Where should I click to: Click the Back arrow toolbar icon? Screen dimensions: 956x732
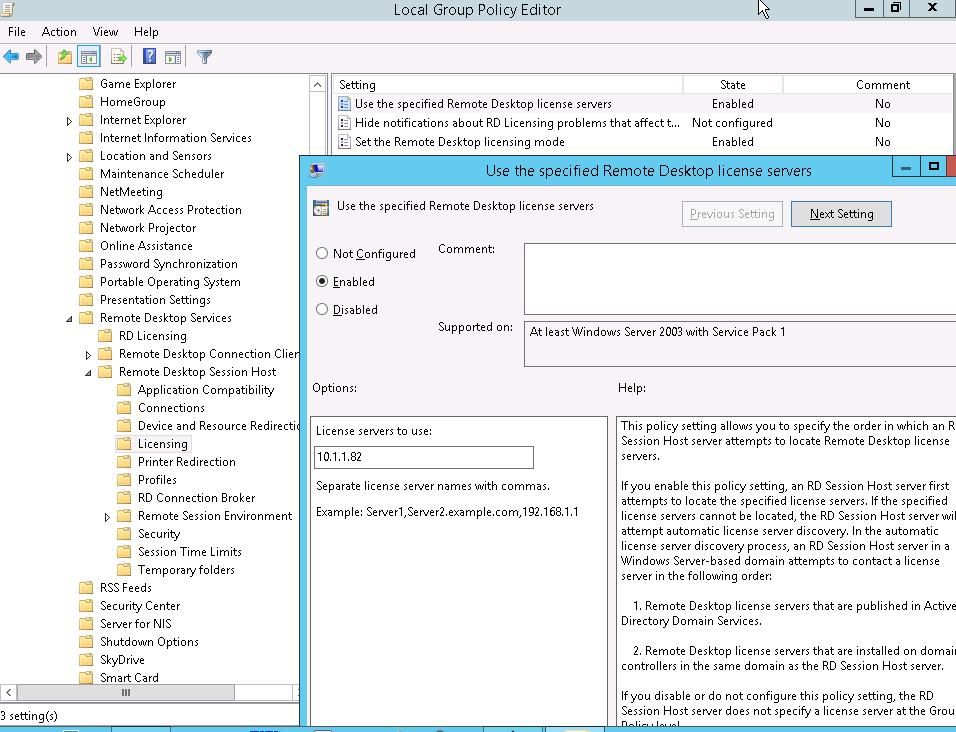(12, 57)
